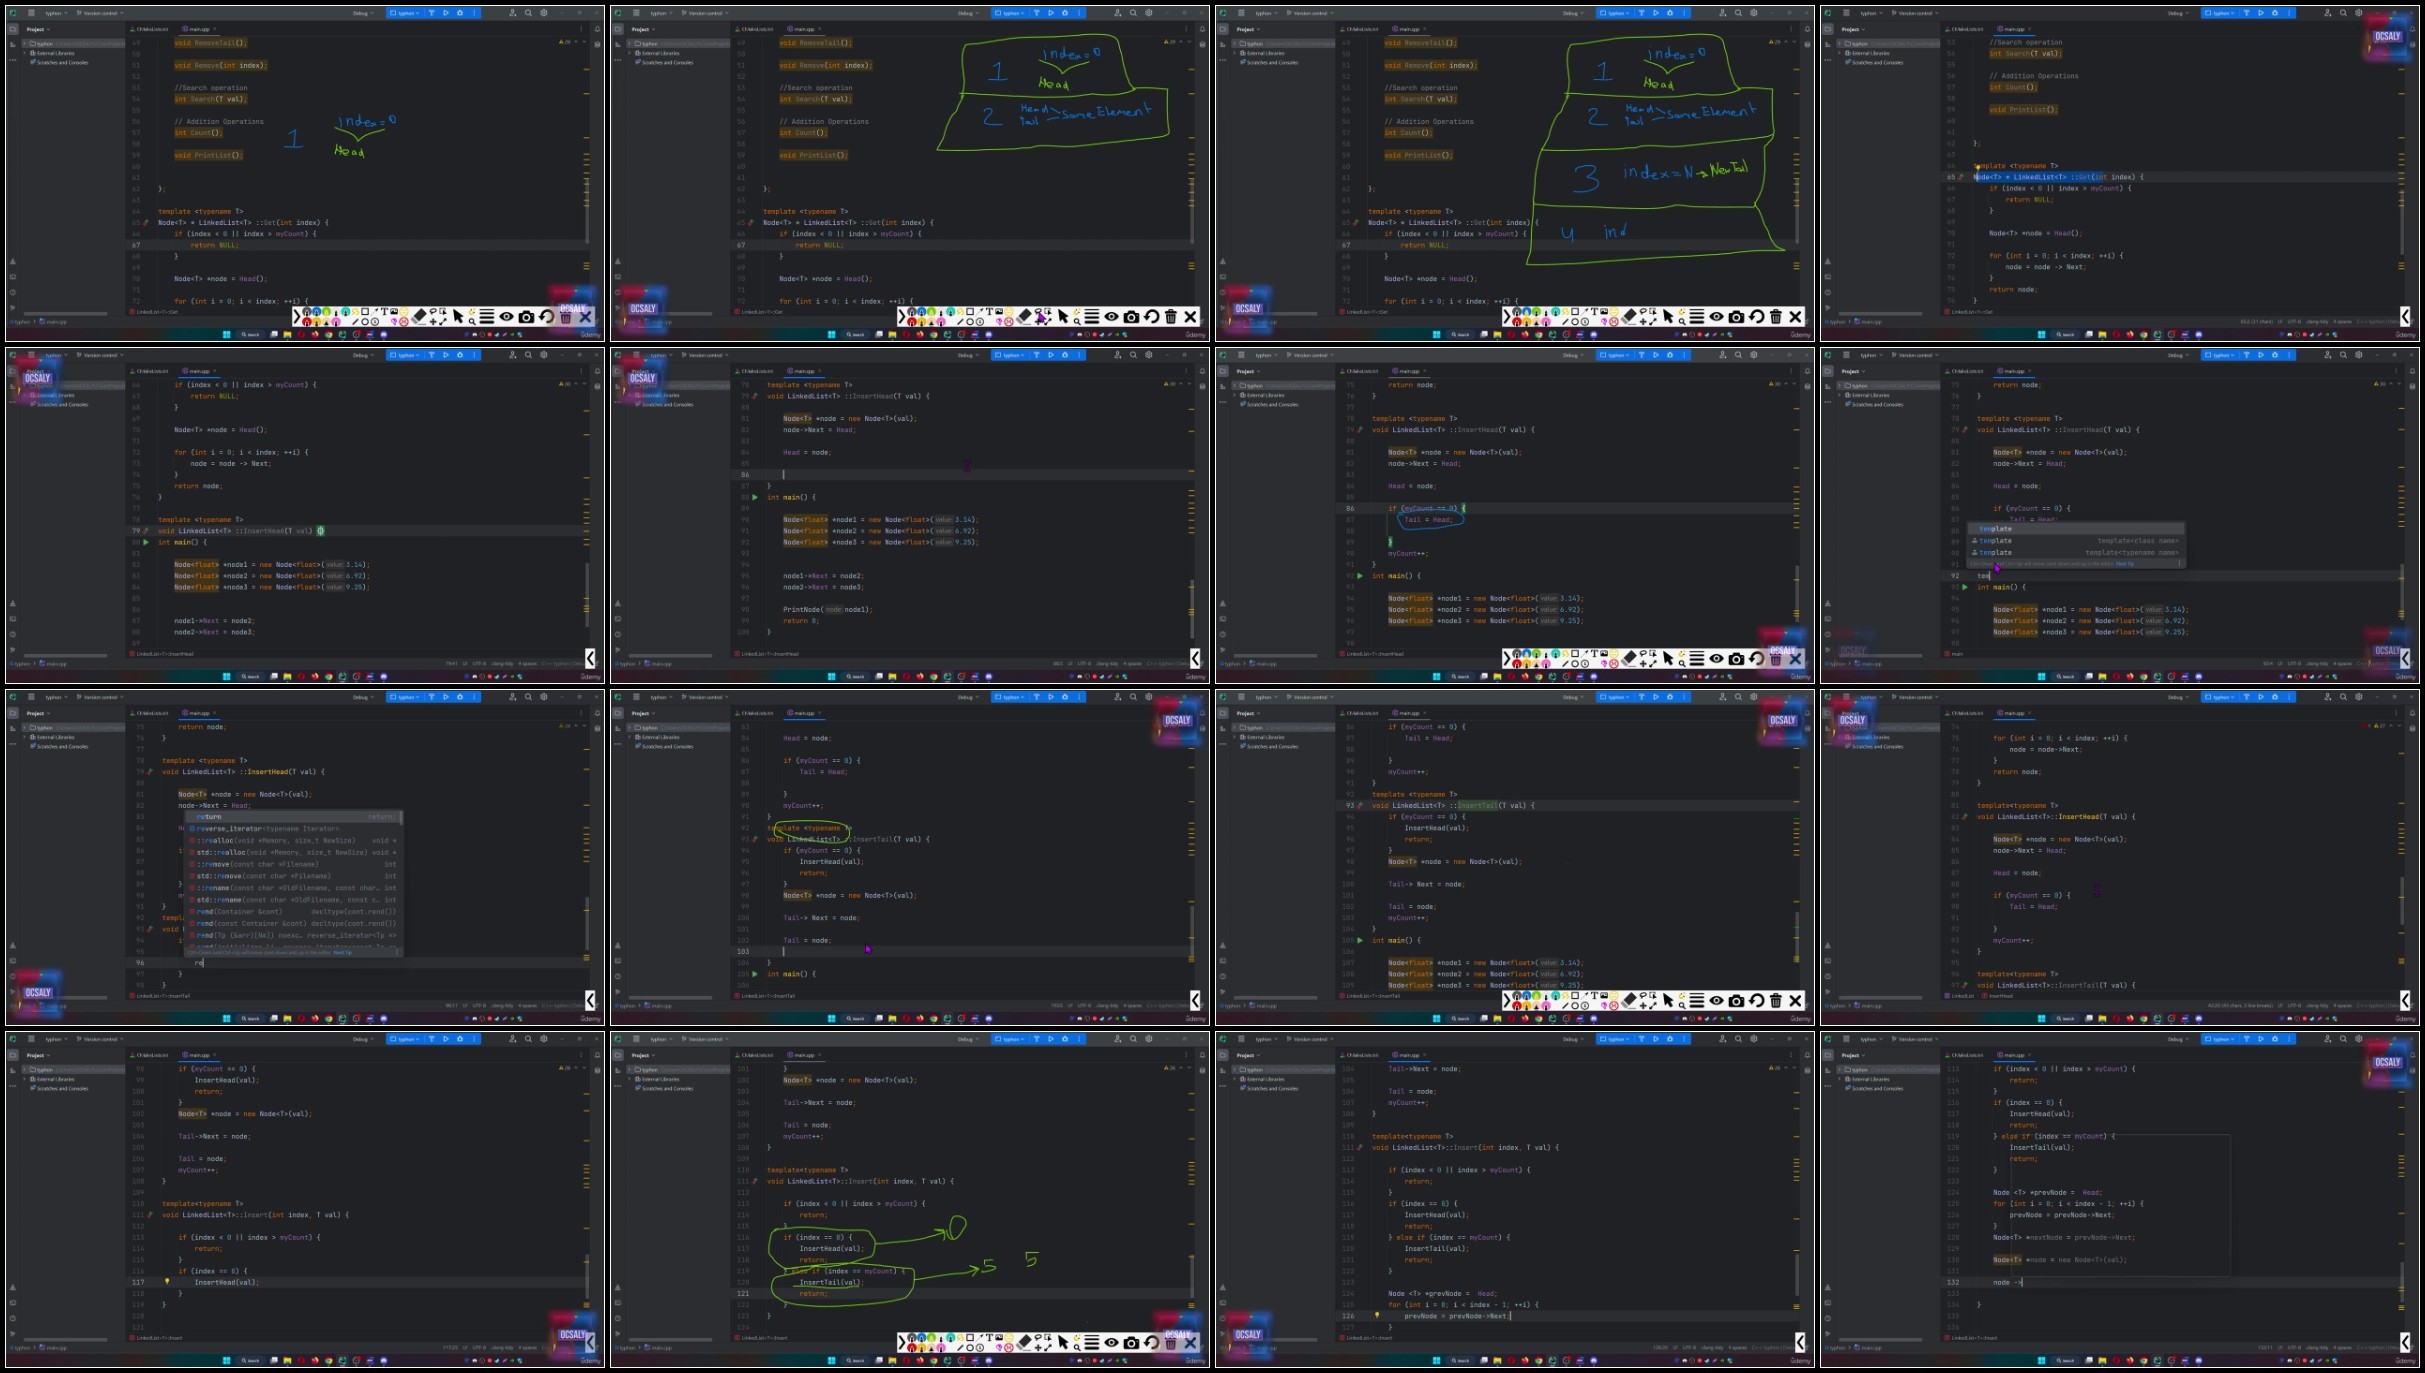Select main.cpp tab in circled 'Tail = Head' frame
2425x1373 pixels.
(x=1407, y=371)
